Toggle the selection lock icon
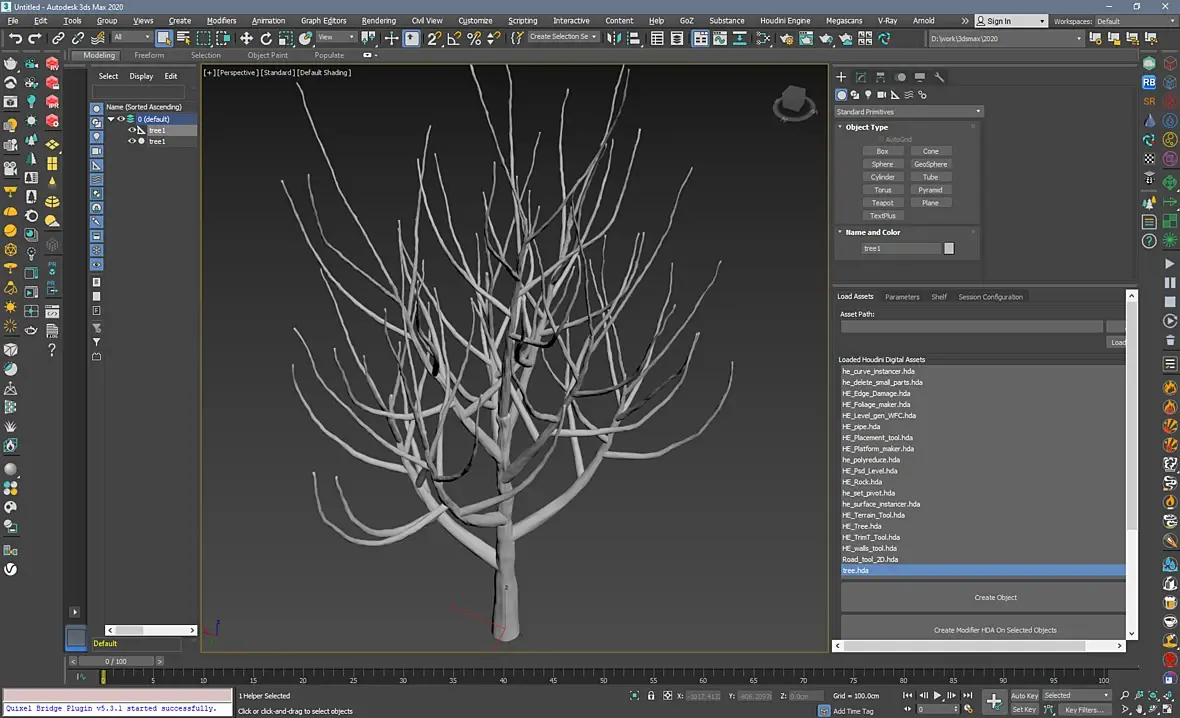1180x718 pixels. coord(652,696)
